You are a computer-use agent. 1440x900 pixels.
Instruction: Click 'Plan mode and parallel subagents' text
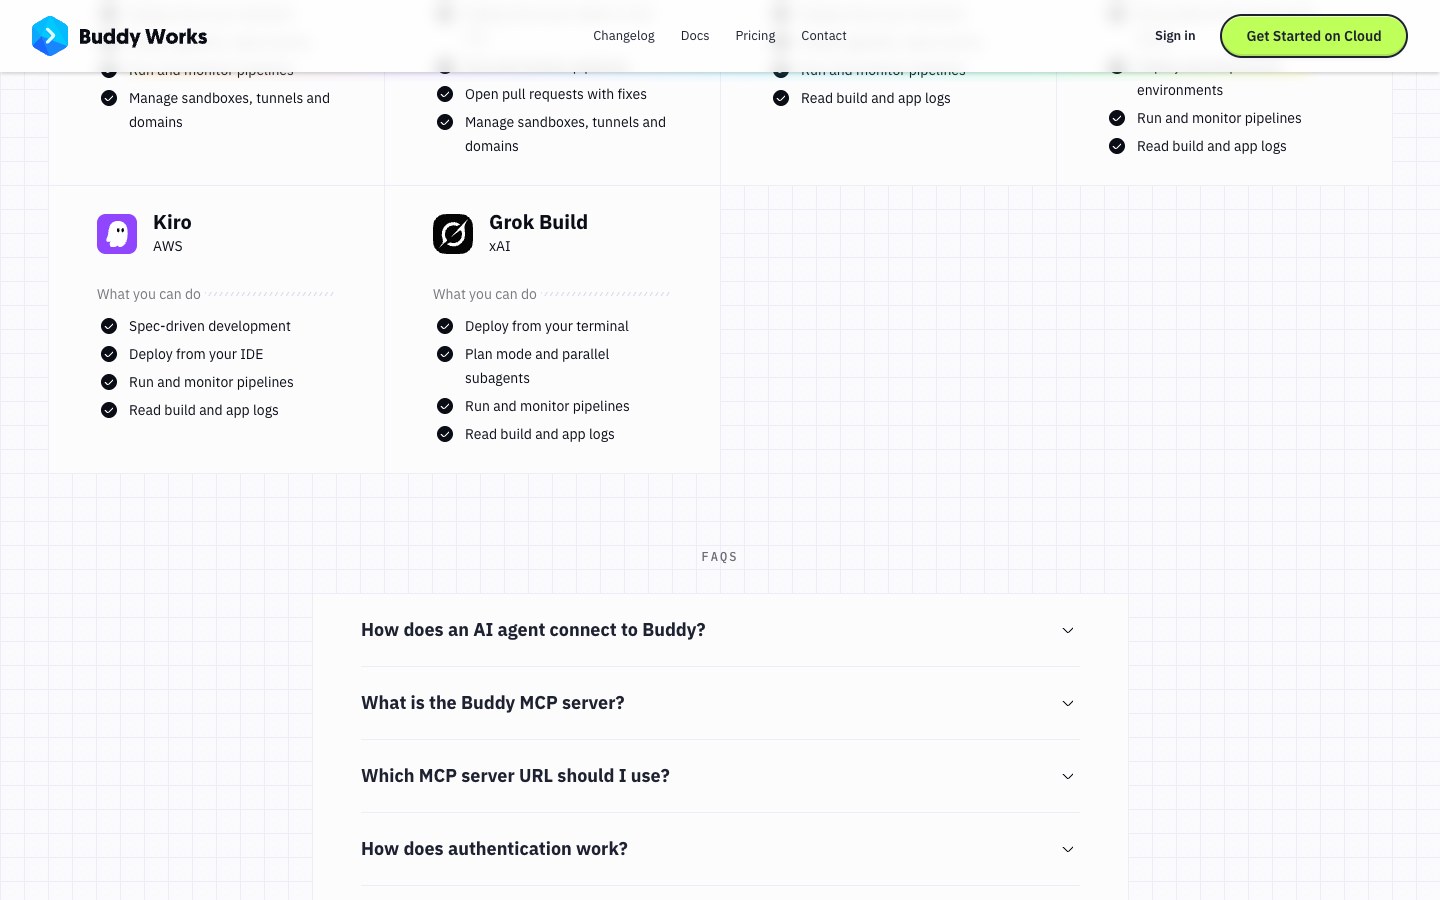tap(537, 366)
